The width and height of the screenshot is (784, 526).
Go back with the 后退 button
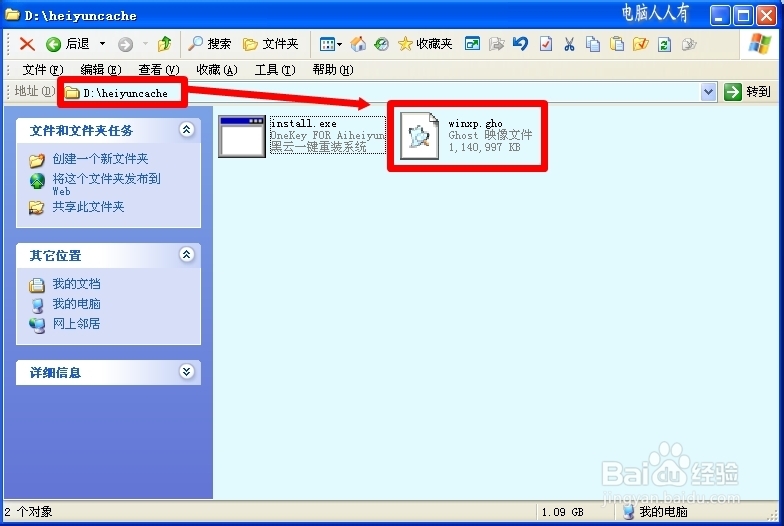pyautogui.click(x=67, y=44)
